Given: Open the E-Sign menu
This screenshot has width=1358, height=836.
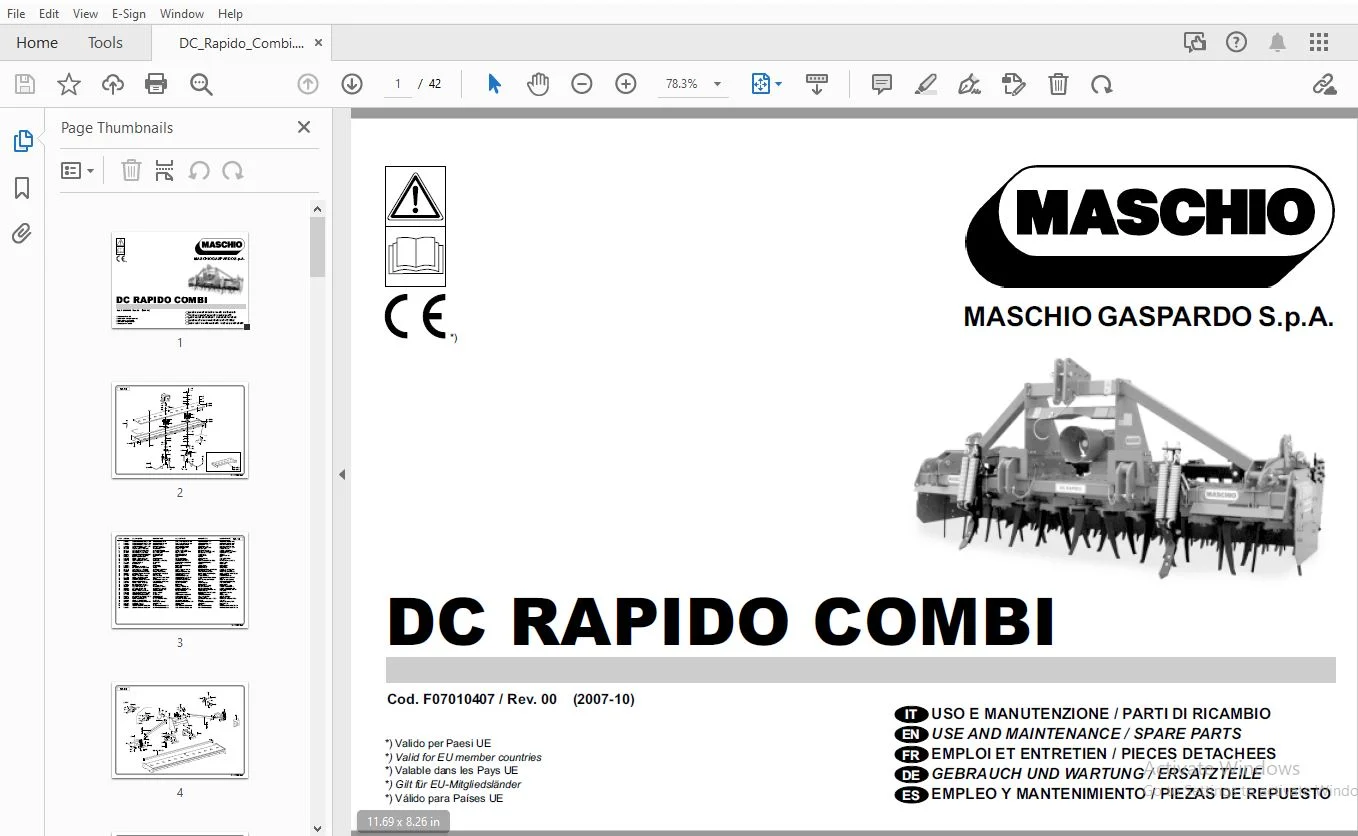Looking at the screenshot, I should pyautogui.click(x=128, y=14).
